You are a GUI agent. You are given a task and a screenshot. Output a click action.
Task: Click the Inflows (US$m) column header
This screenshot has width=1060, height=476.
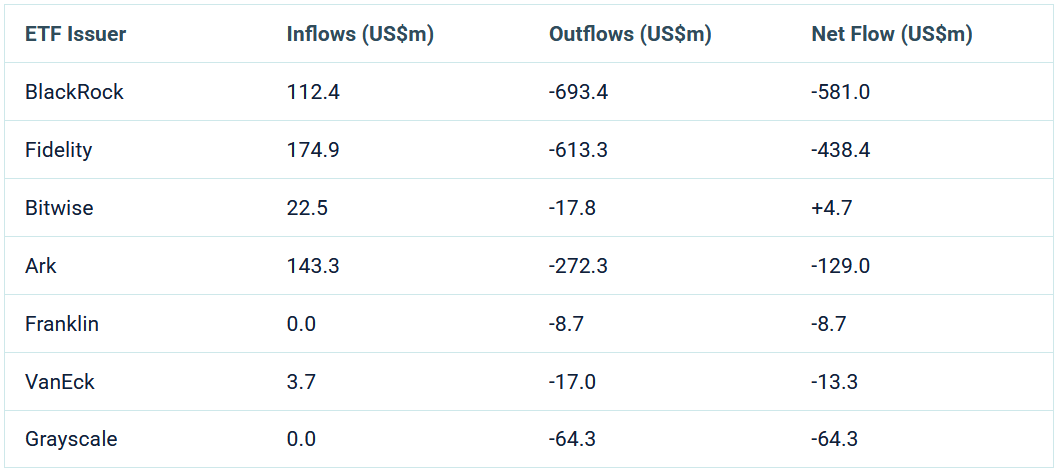click(360, 34)
